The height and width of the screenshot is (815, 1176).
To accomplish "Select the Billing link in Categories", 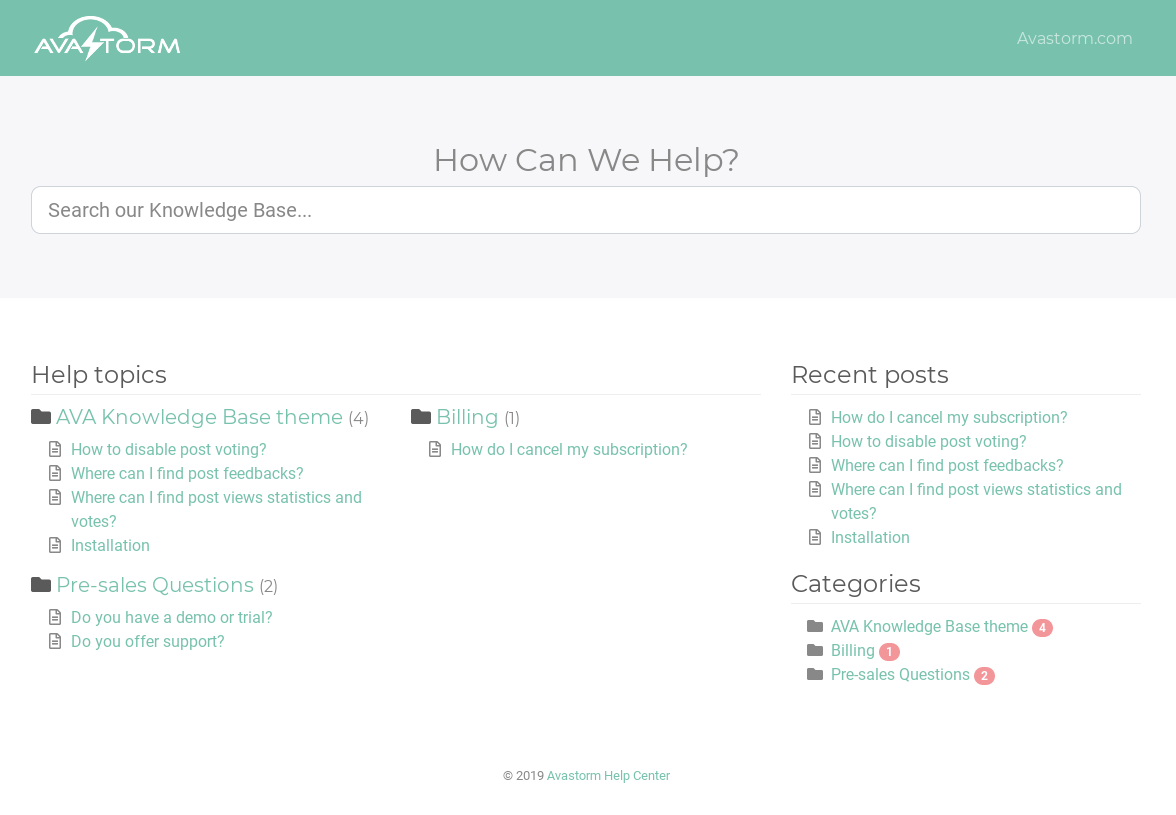I will pyautogui.click(x=853, y=650).
